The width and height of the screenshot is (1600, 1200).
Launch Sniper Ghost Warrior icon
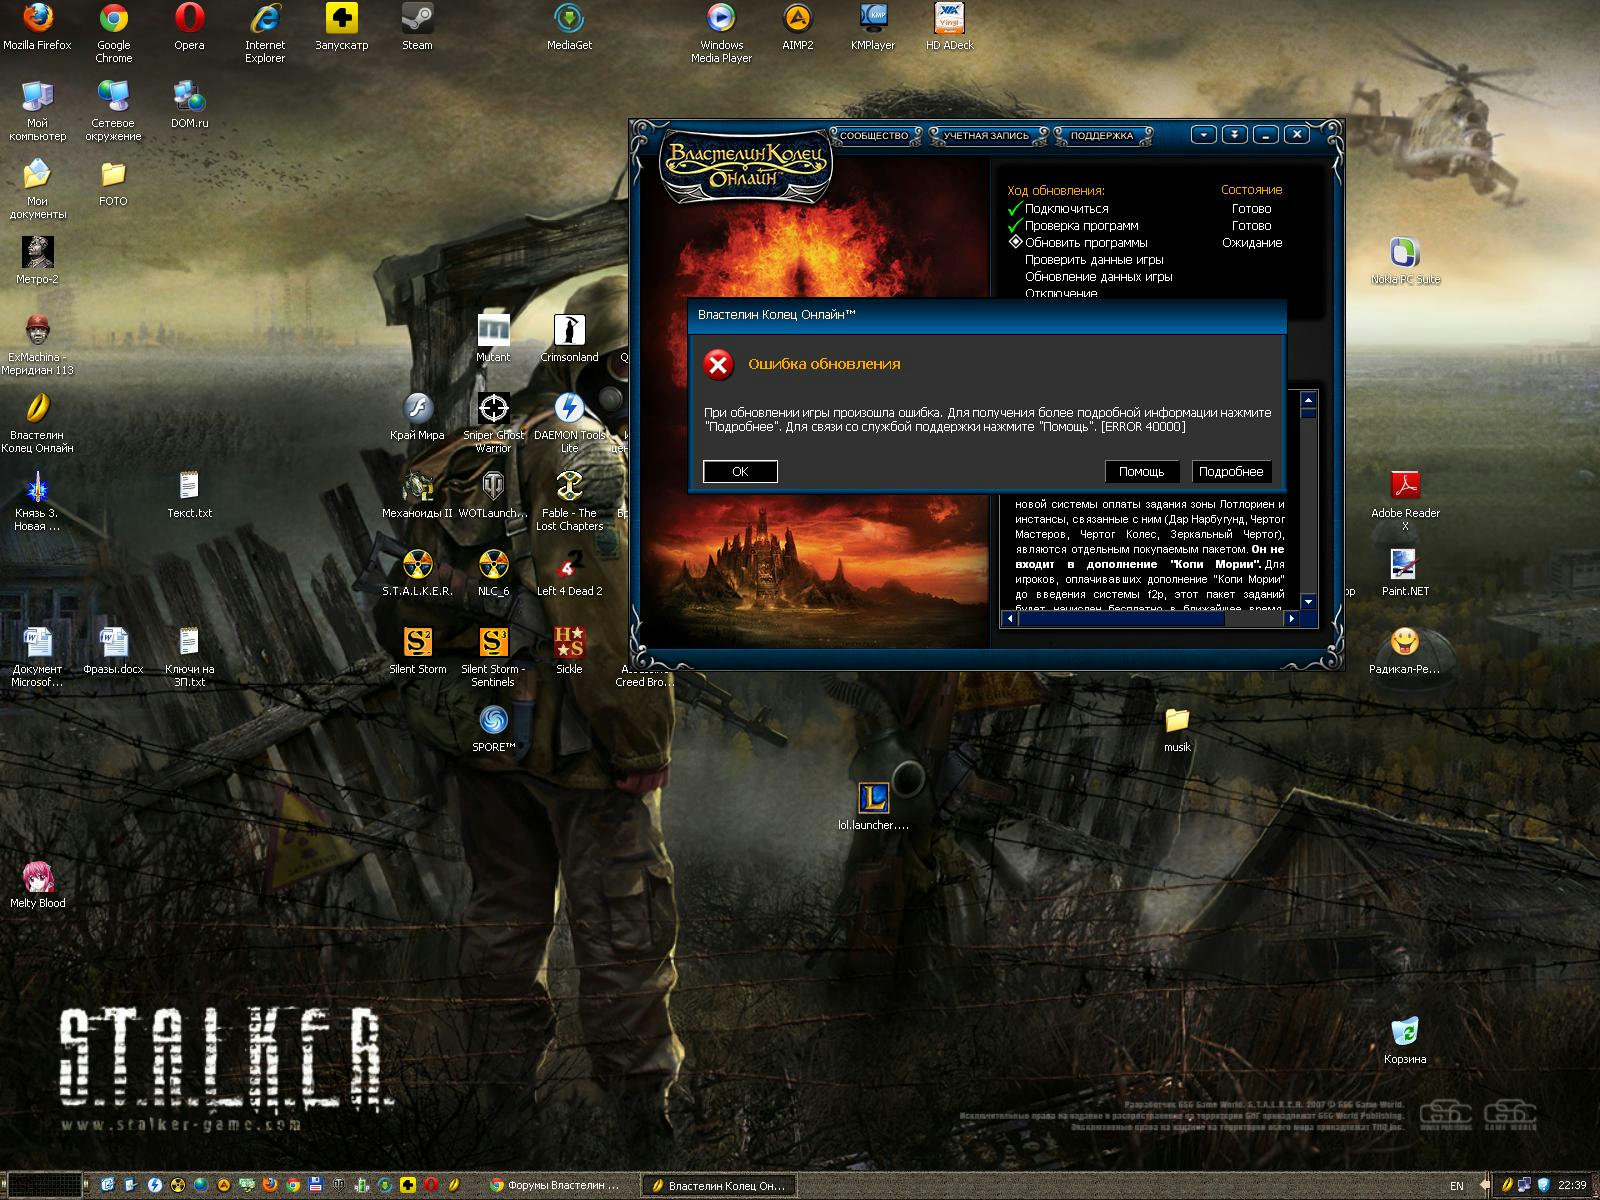[x=493, y=422]
